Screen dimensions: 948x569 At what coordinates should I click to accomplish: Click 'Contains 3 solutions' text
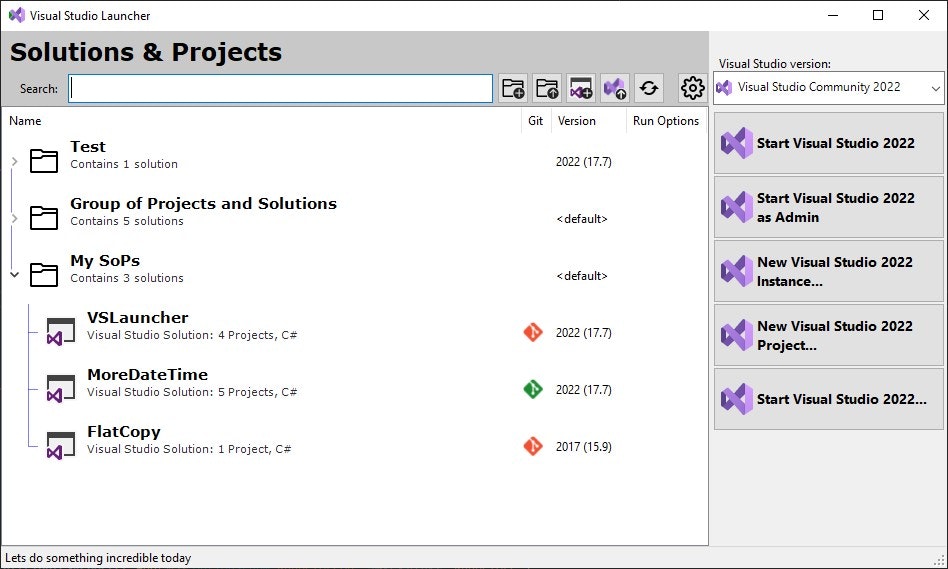(126, 278)
